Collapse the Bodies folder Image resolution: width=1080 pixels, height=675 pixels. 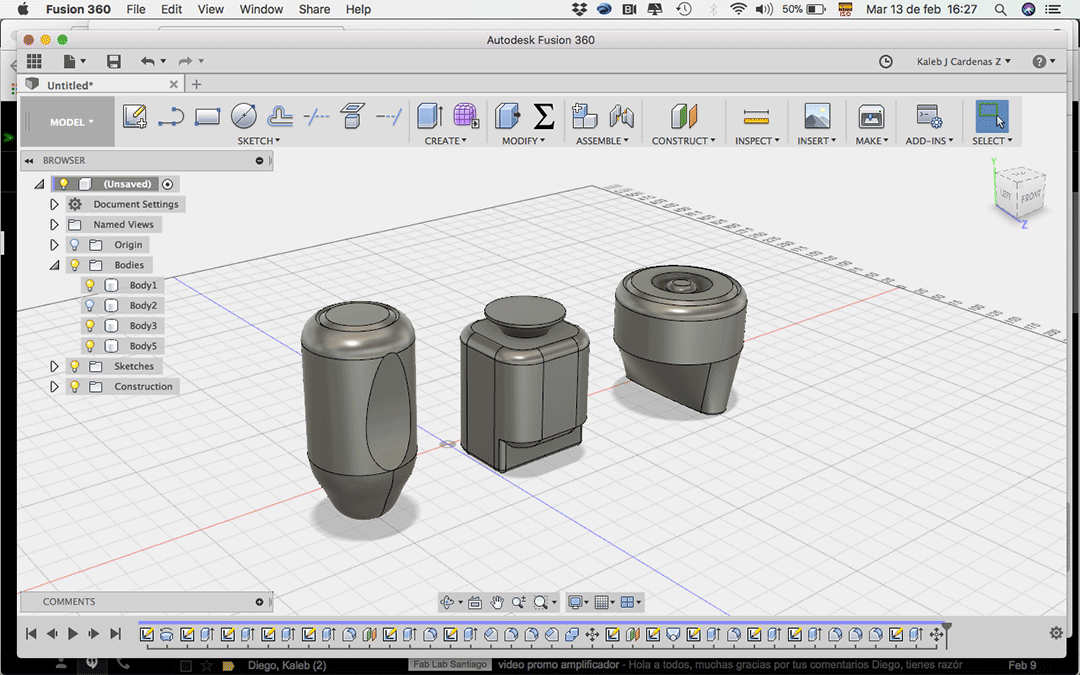(x=55, y=265)
